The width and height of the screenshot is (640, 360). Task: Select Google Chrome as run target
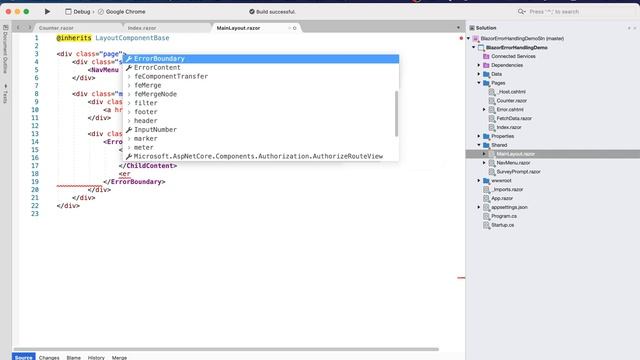point(122,12)
